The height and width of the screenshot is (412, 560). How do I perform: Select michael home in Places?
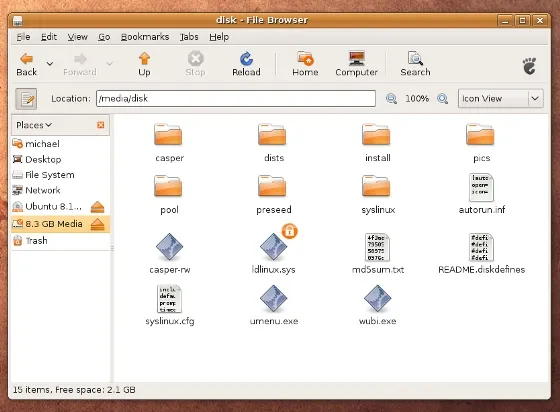(60, 144)
